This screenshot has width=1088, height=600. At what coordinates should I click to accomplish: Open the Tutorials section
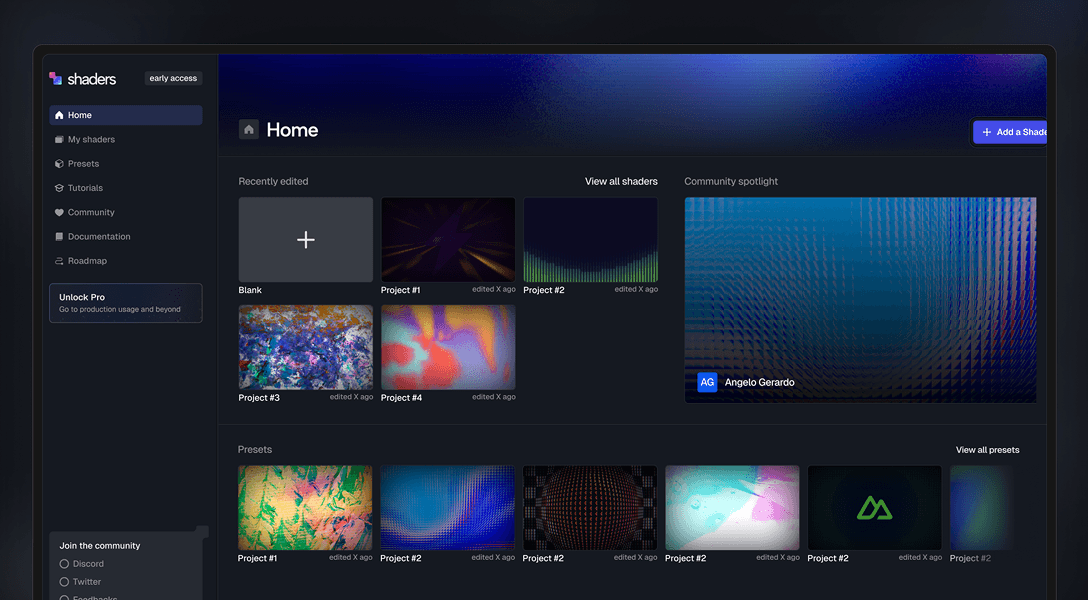(x=126, y=188)
